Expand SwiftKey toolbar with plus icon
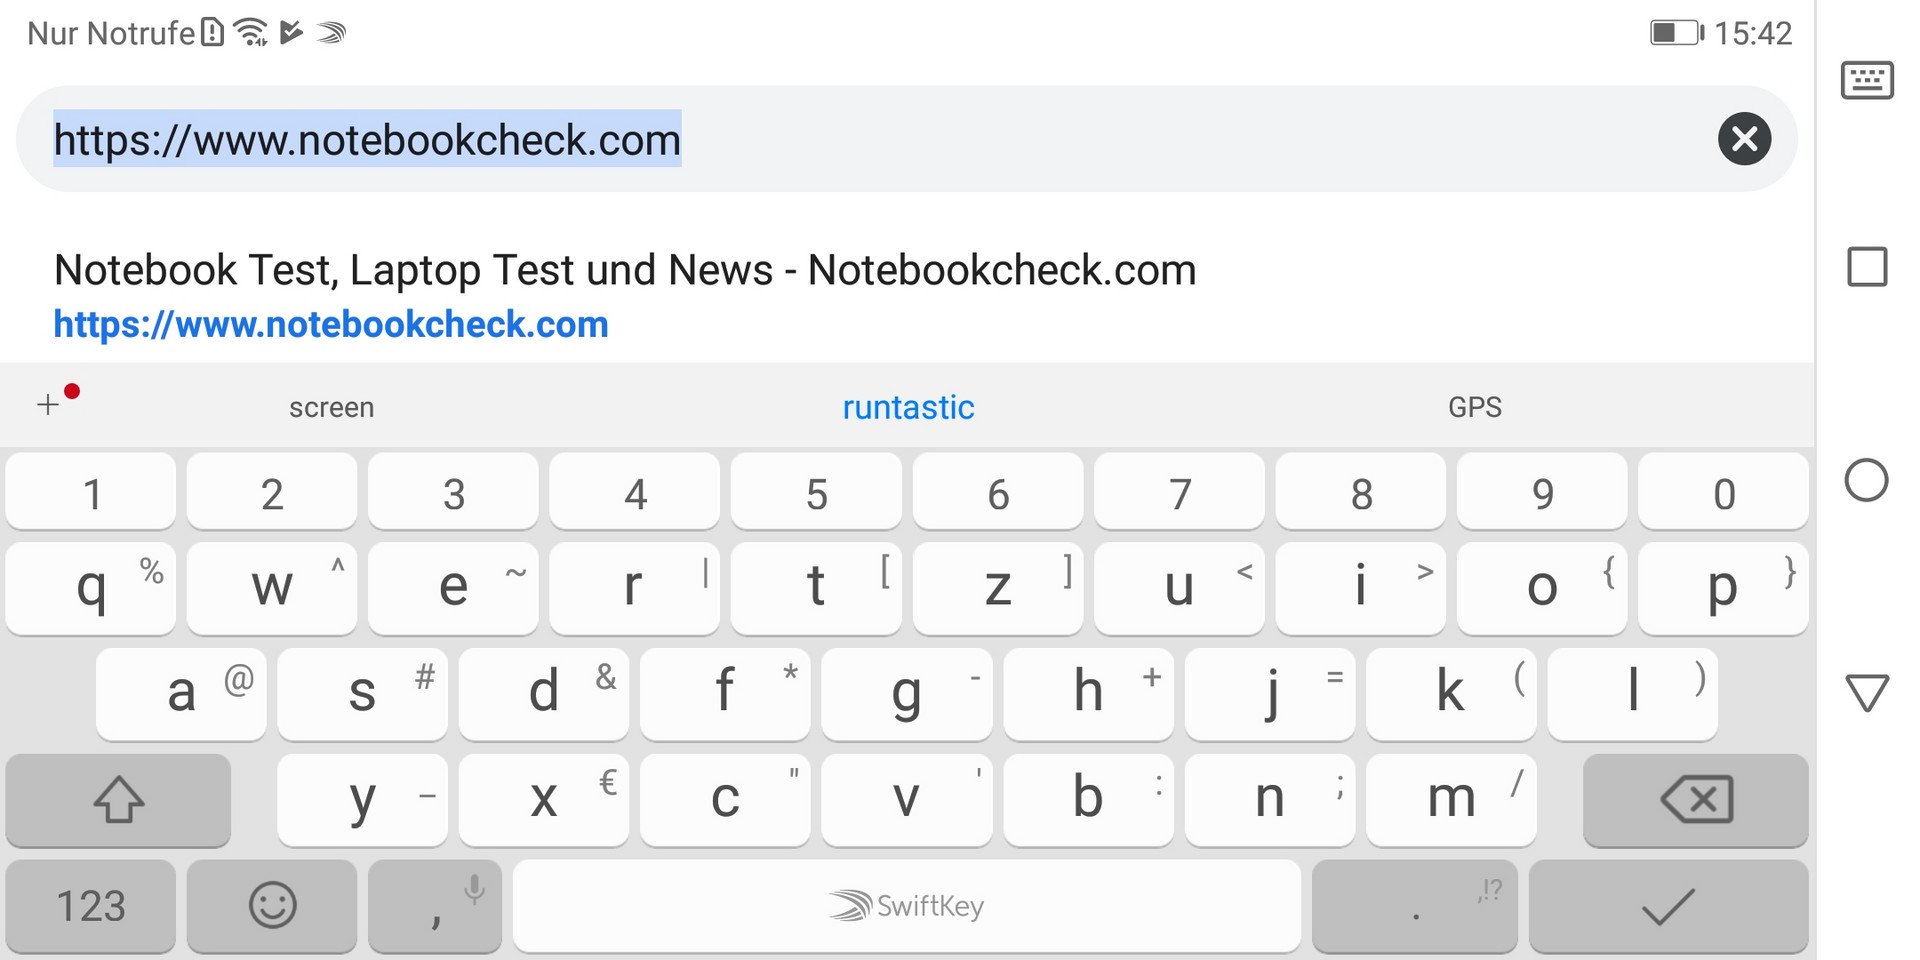The width and height of the screenshot is (1920, 960). tap(49, 405)
